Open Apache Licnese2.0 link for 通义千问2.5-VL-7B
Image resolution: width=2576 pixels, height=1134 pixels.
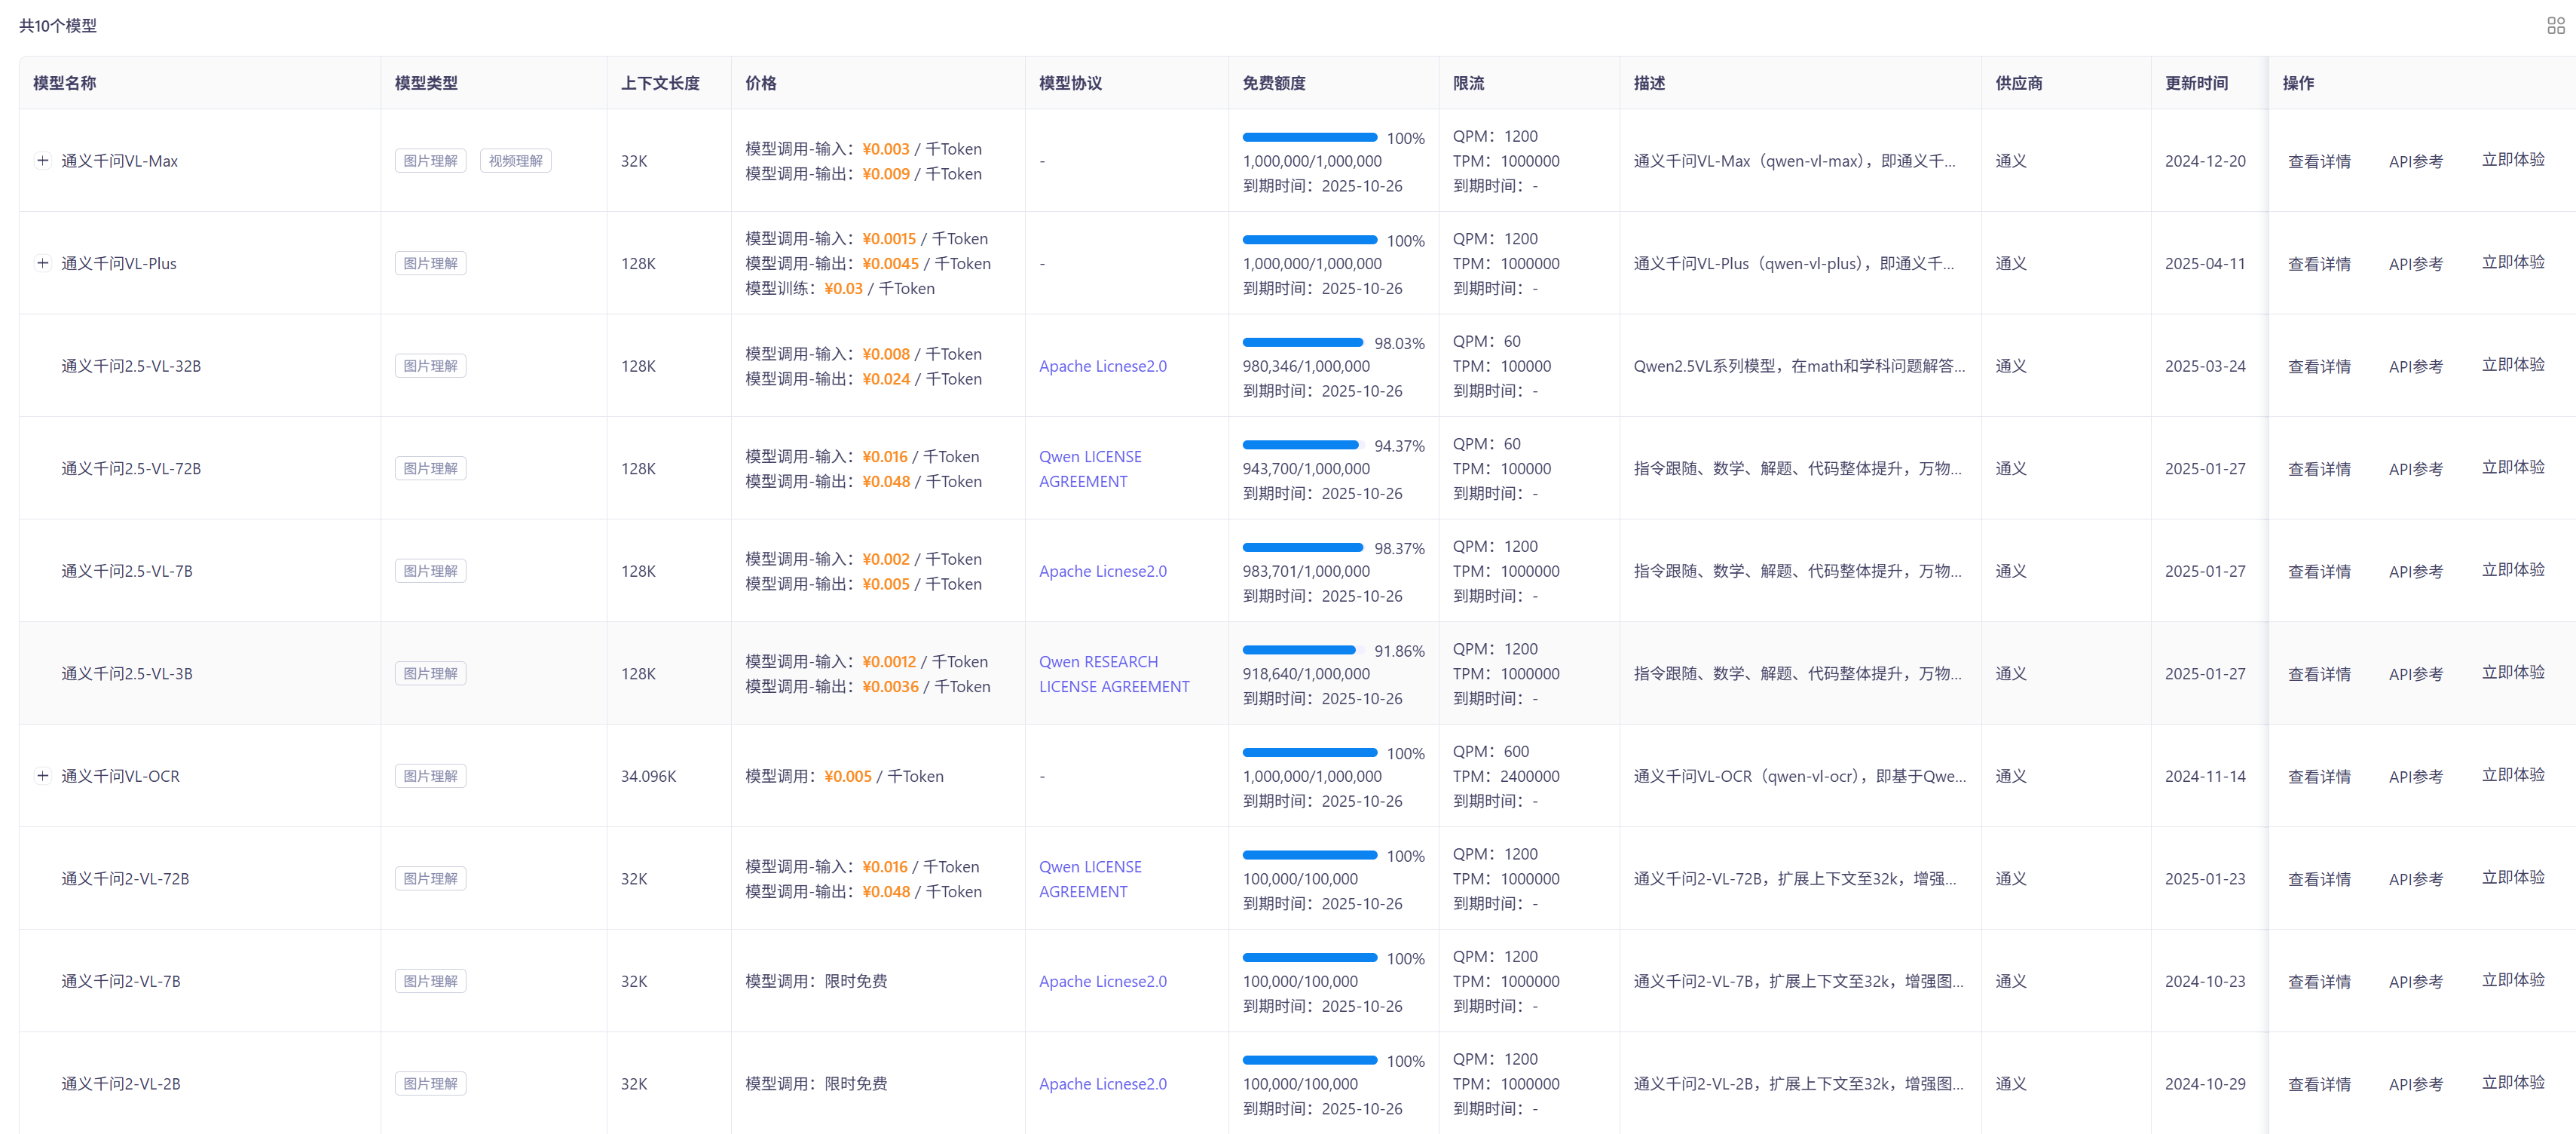[x=1102, y=571]
